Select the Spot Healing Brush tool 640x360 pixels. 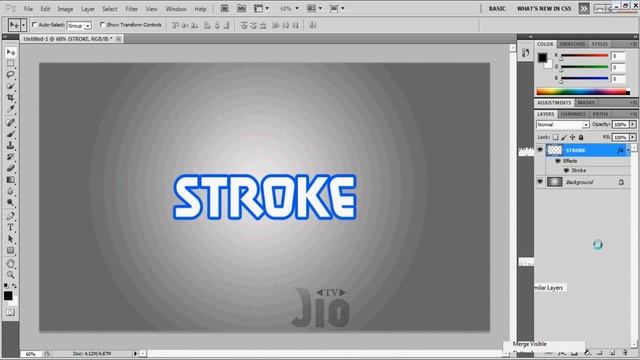pyautogui.click(x=11, y=122)
